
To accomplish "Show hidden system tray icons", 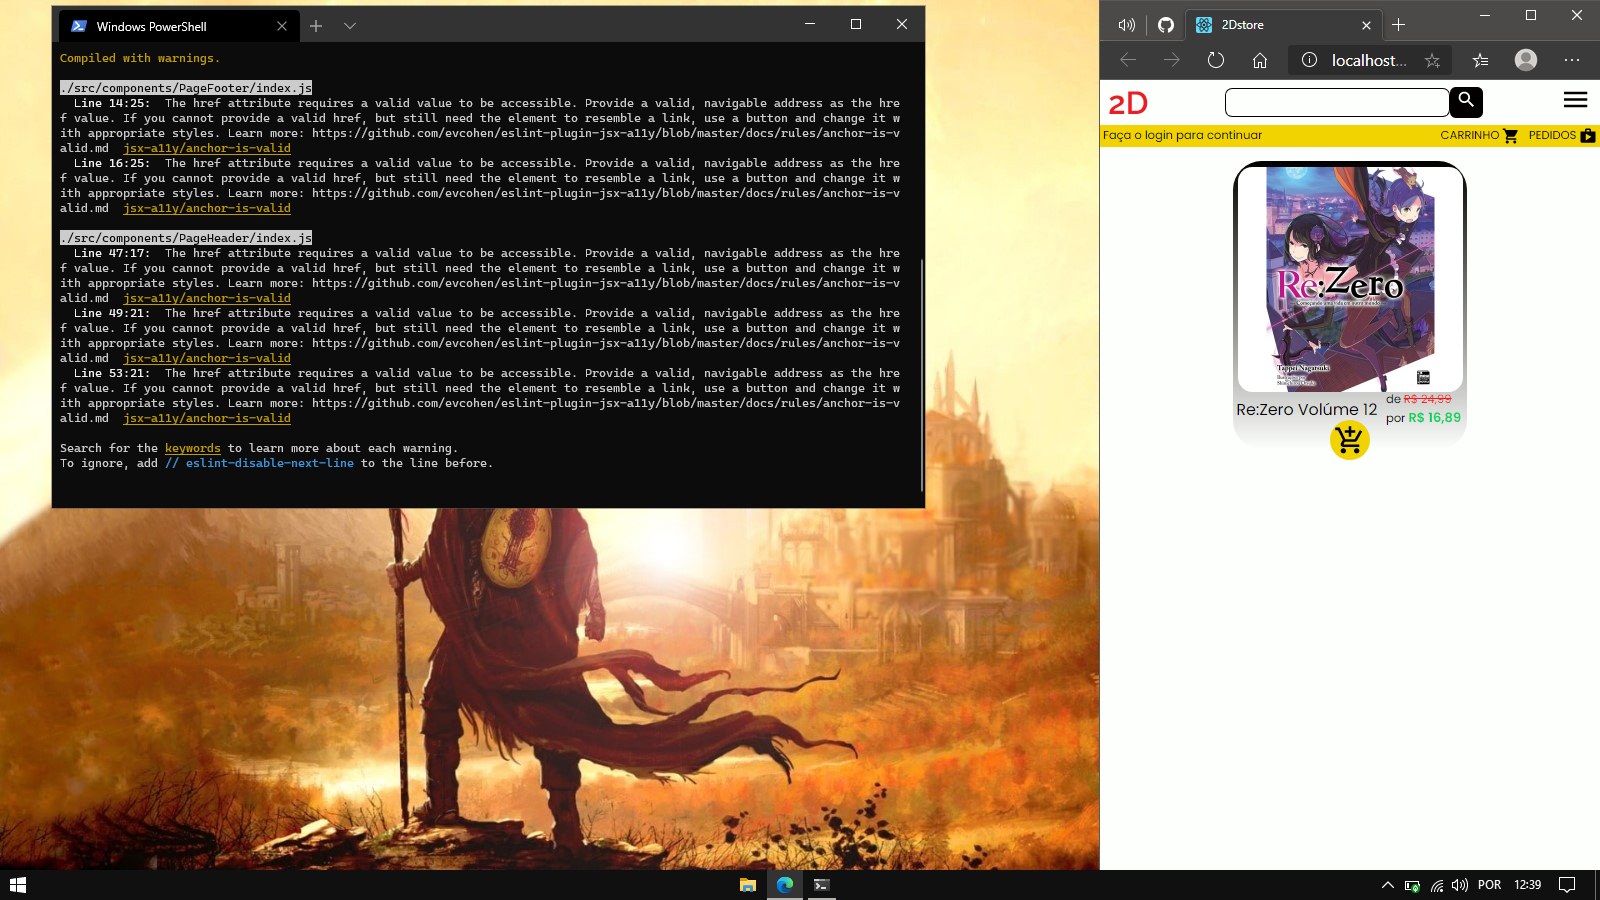I will [1388, 885].
